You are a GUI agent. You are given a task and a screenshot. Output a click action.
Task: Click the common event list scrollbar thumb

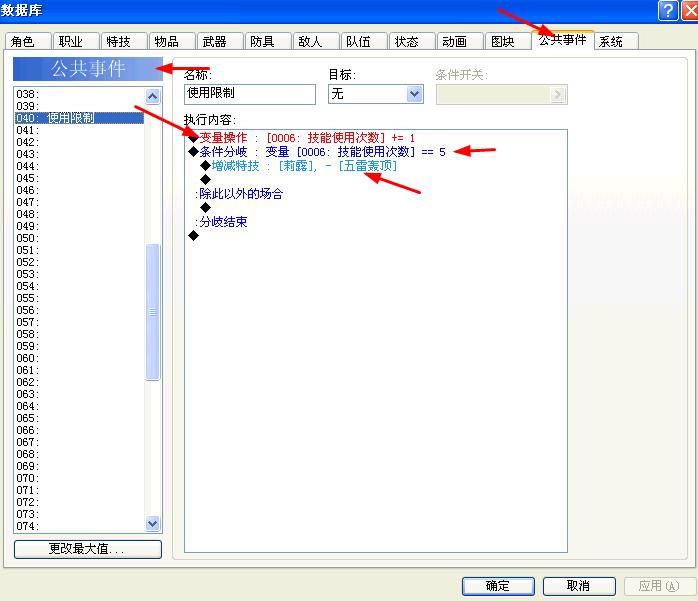pyautogui.click(x=152, y=312)
